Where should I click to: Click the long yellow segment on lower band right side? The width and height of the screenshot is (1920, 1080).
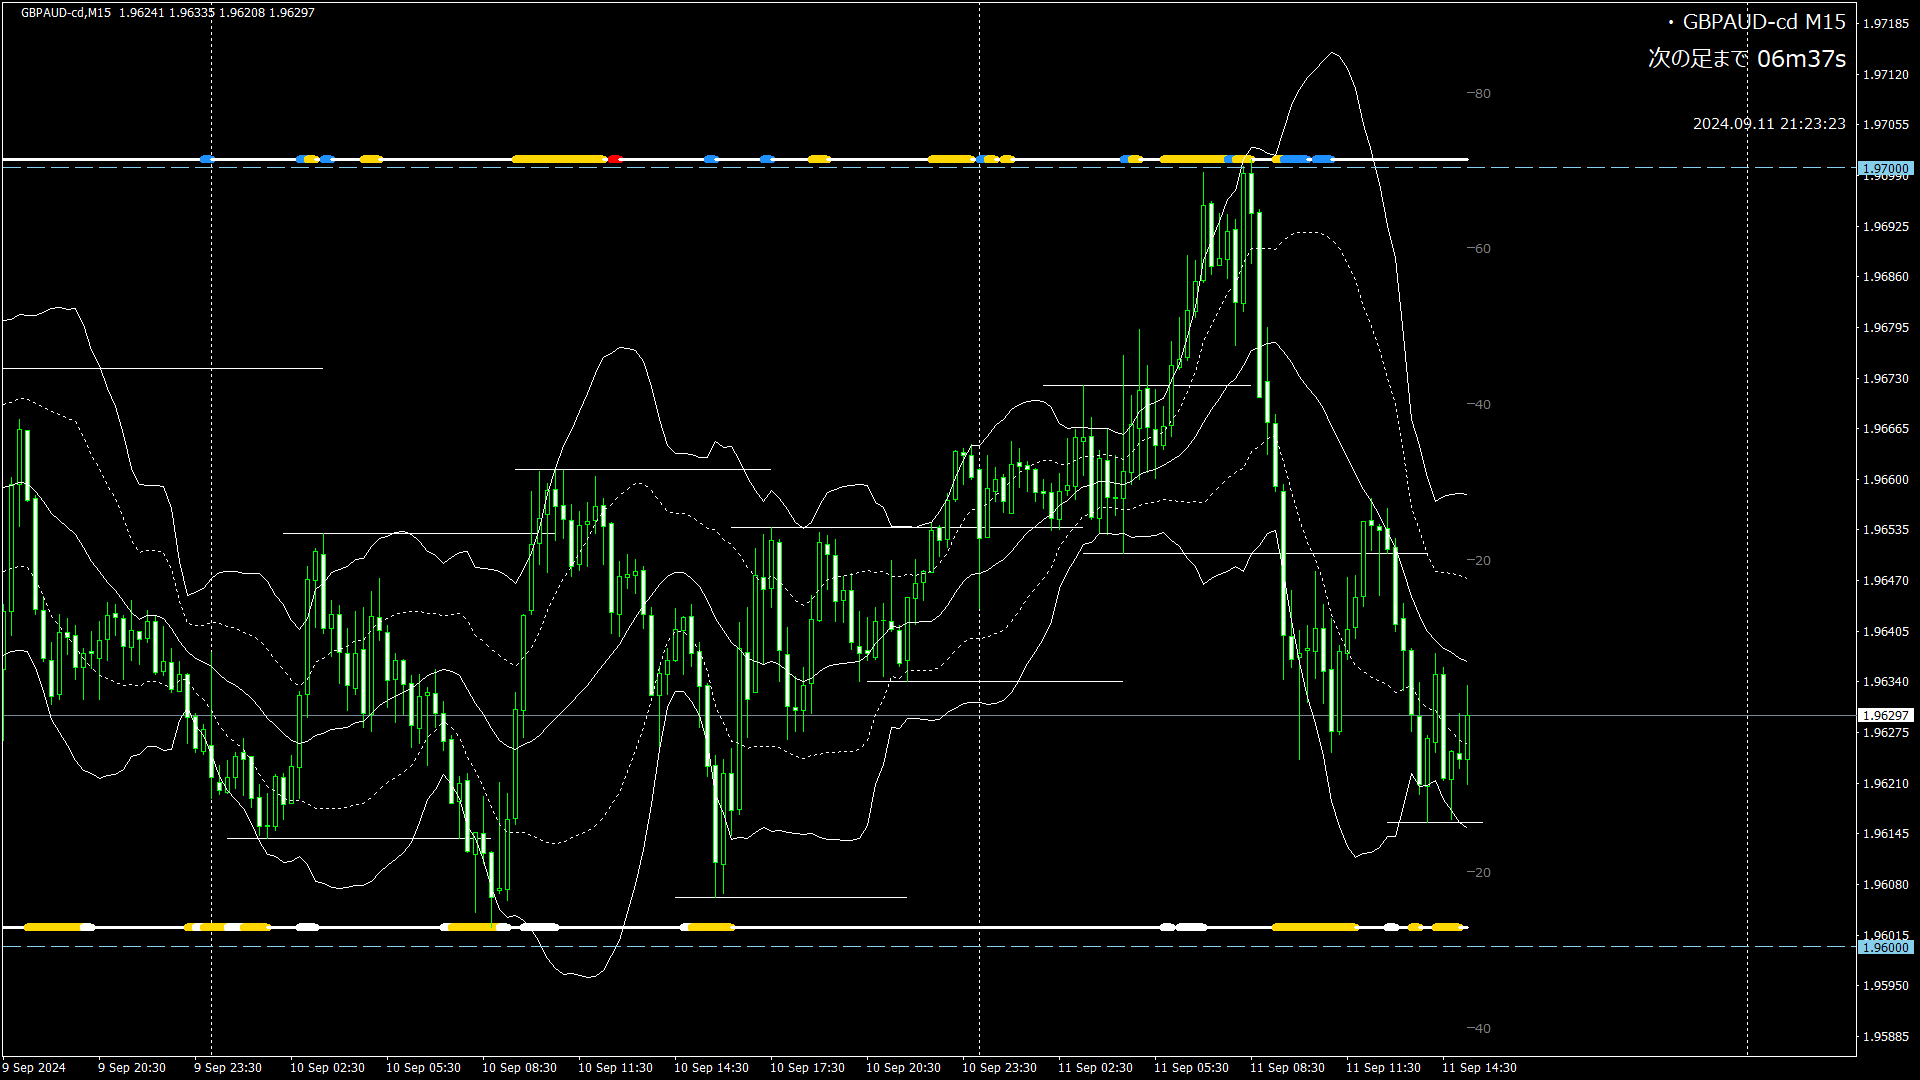(x=1314, y=927)
